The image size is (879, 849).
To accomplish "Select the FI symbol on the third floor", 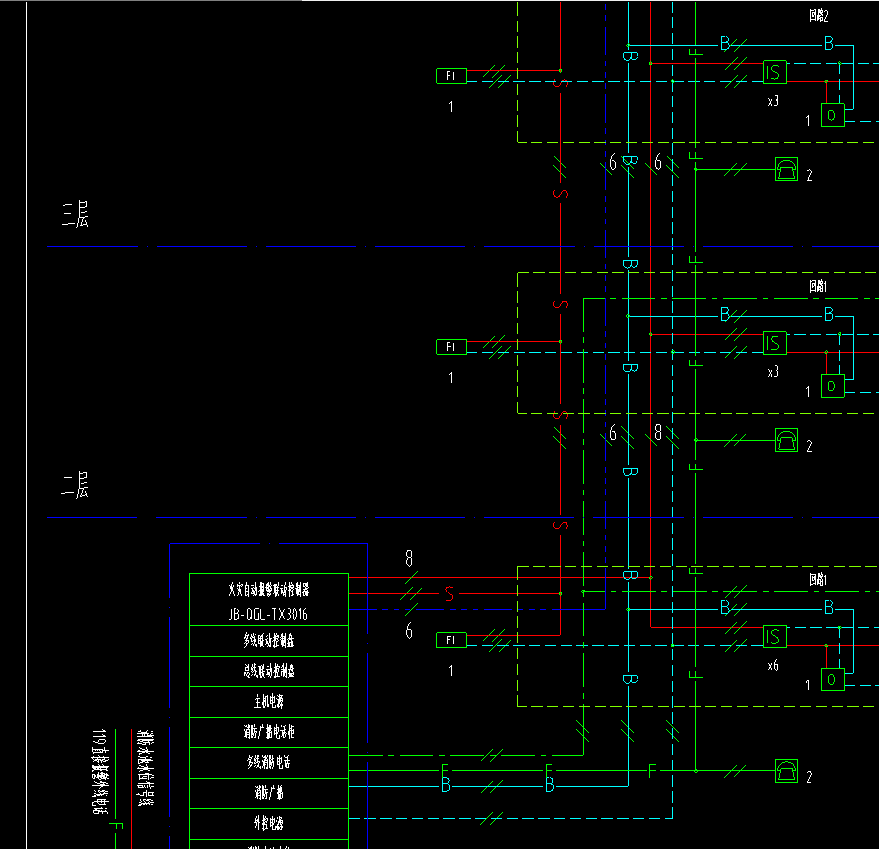I will click(x=451, y=76).
